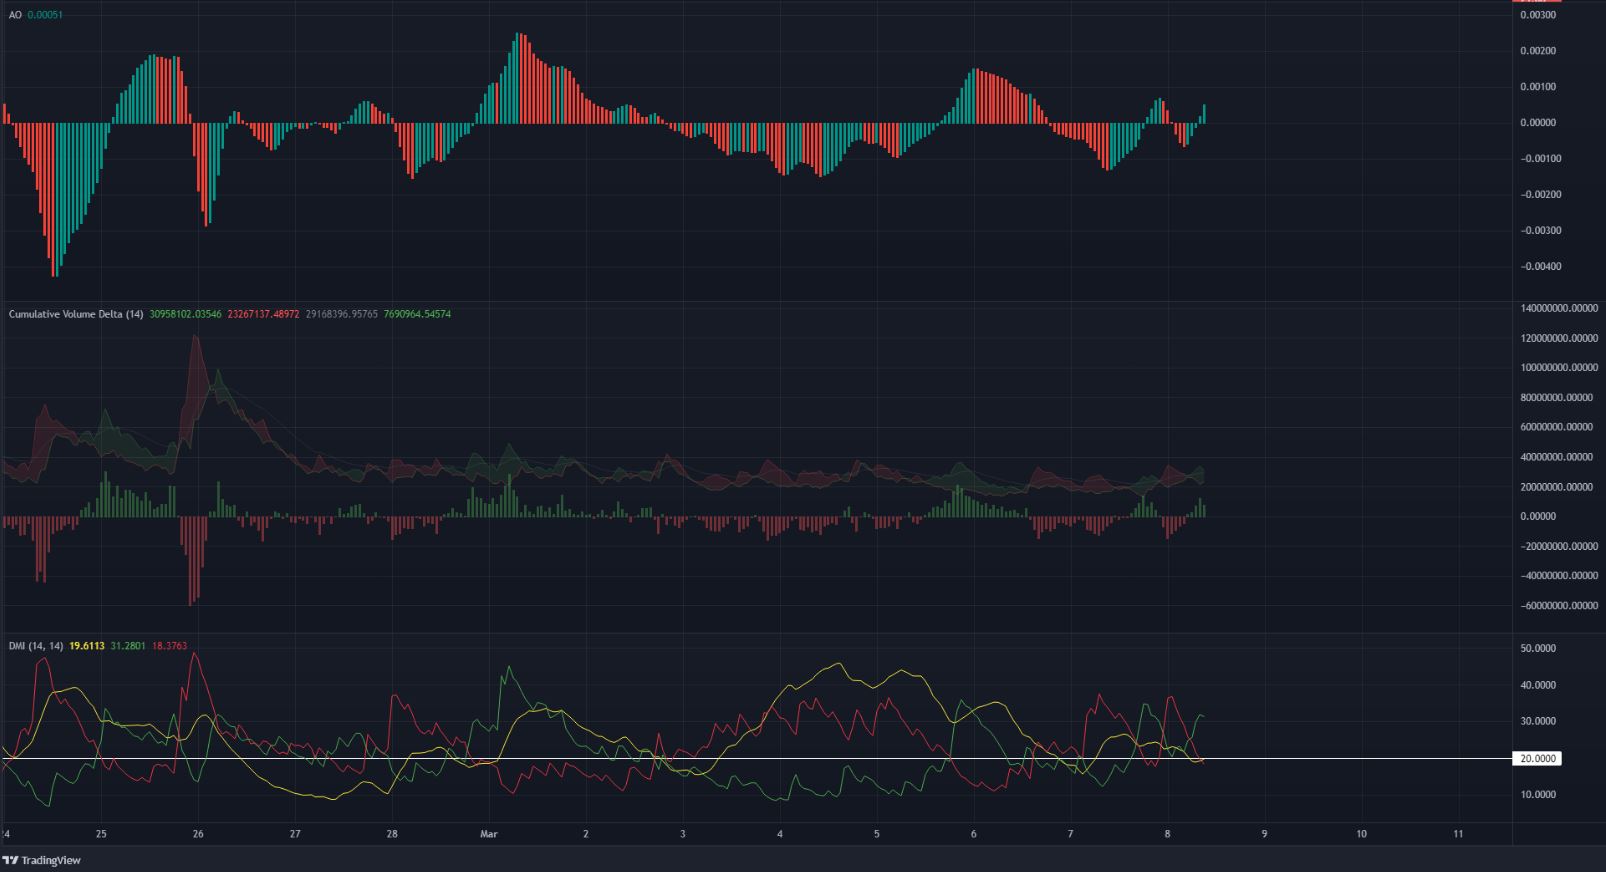The width and height of the screenshot is (1606, 872).
Task: Click DMI scale value 30.0000
Action: (x=1538, y=722)
